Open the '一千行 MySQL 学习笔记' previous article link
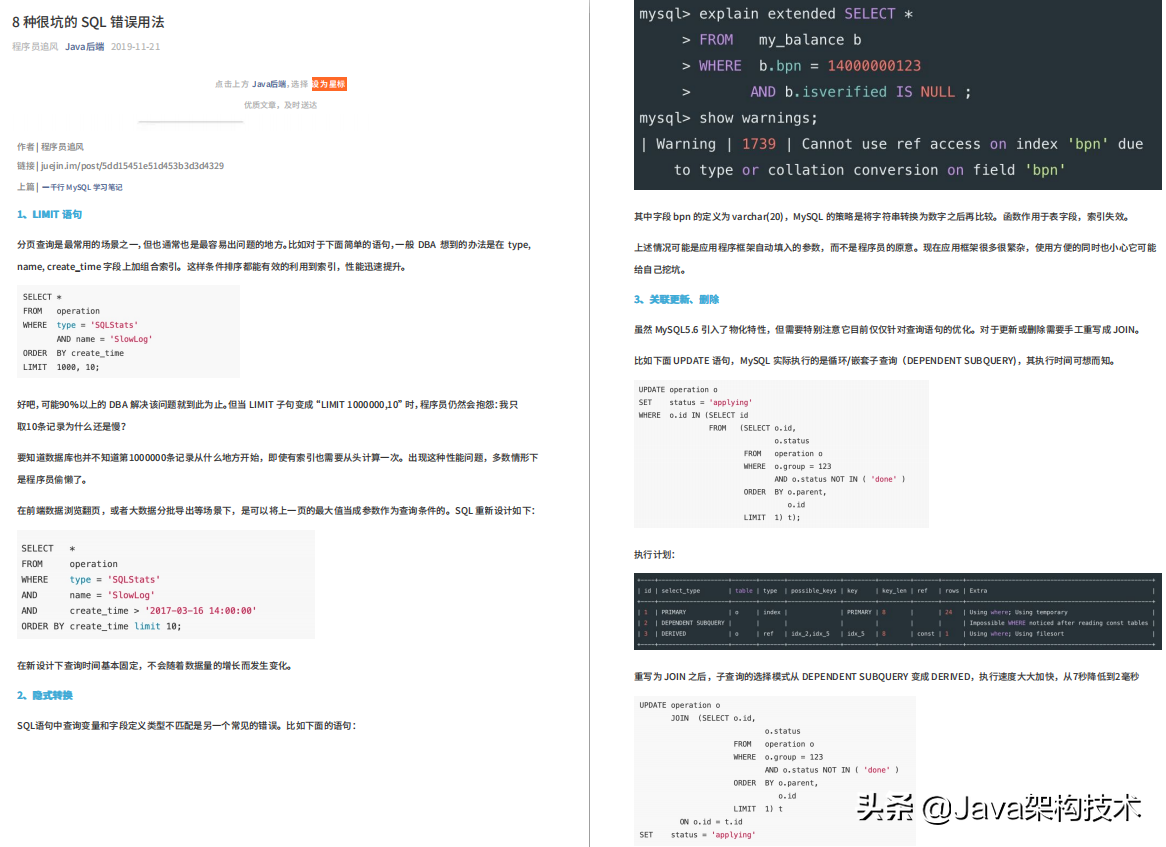This screenshot has width=1166, height=847. pos(83,187)
